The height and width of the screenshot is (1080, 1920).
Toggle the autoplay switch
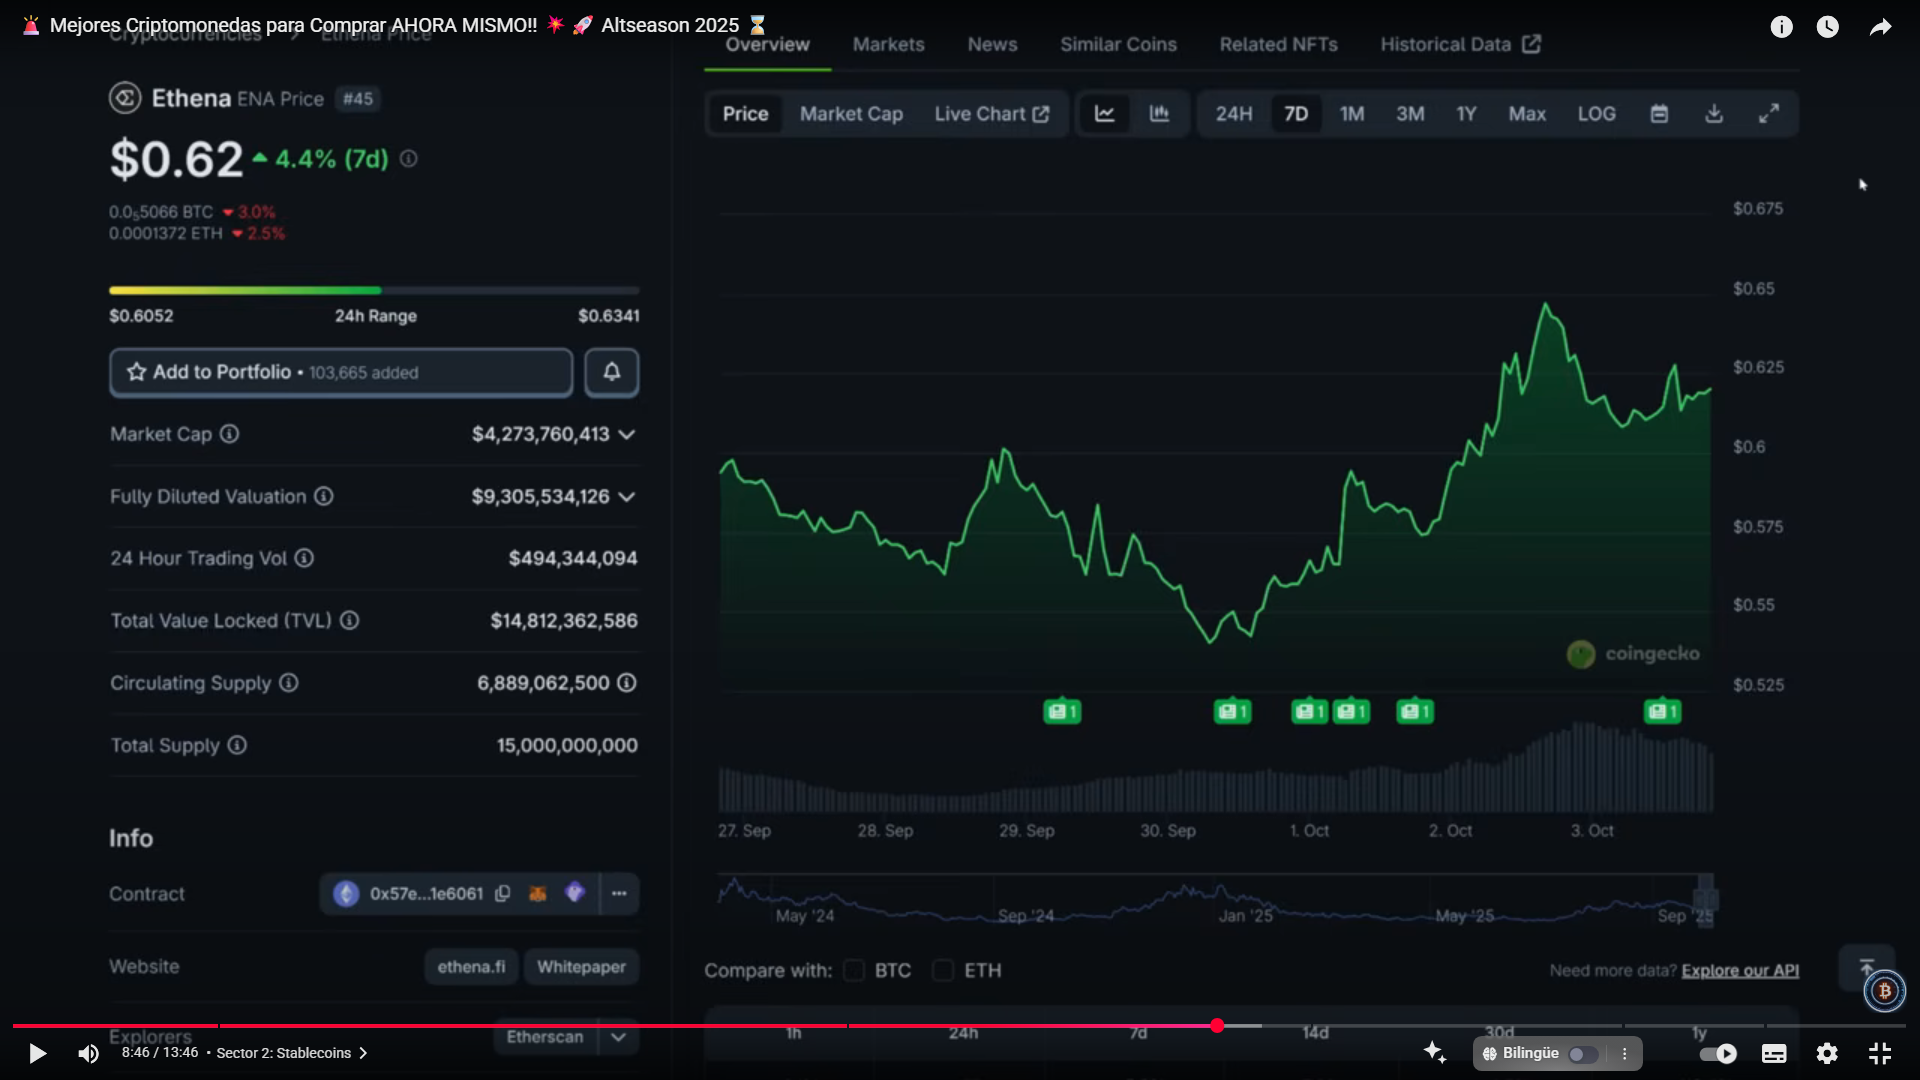[x=1718, y=1053]
